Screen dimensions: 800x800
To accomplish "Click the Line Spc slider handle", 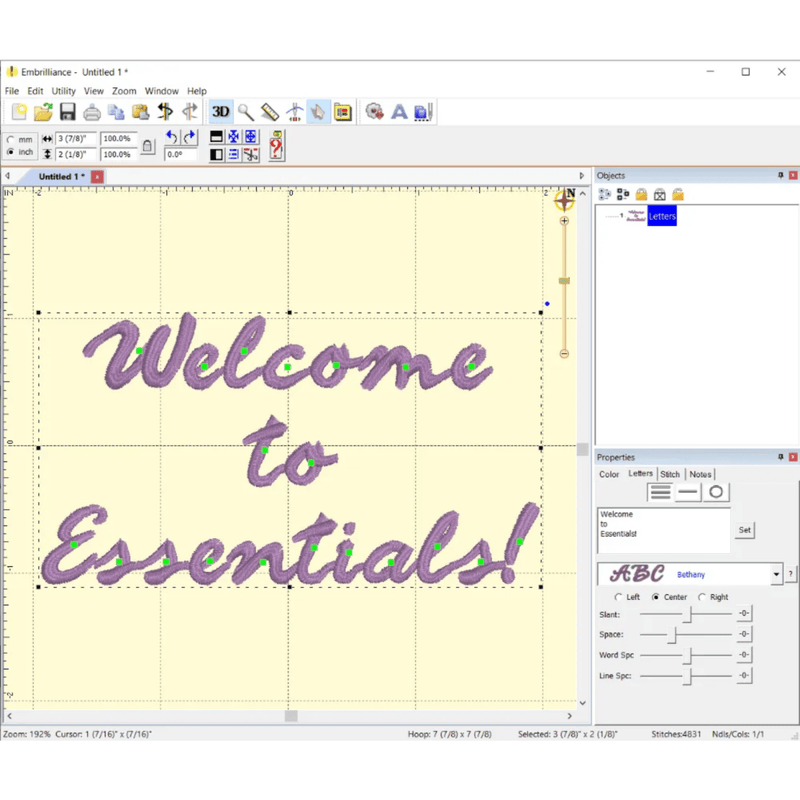I will coord(687,677).
